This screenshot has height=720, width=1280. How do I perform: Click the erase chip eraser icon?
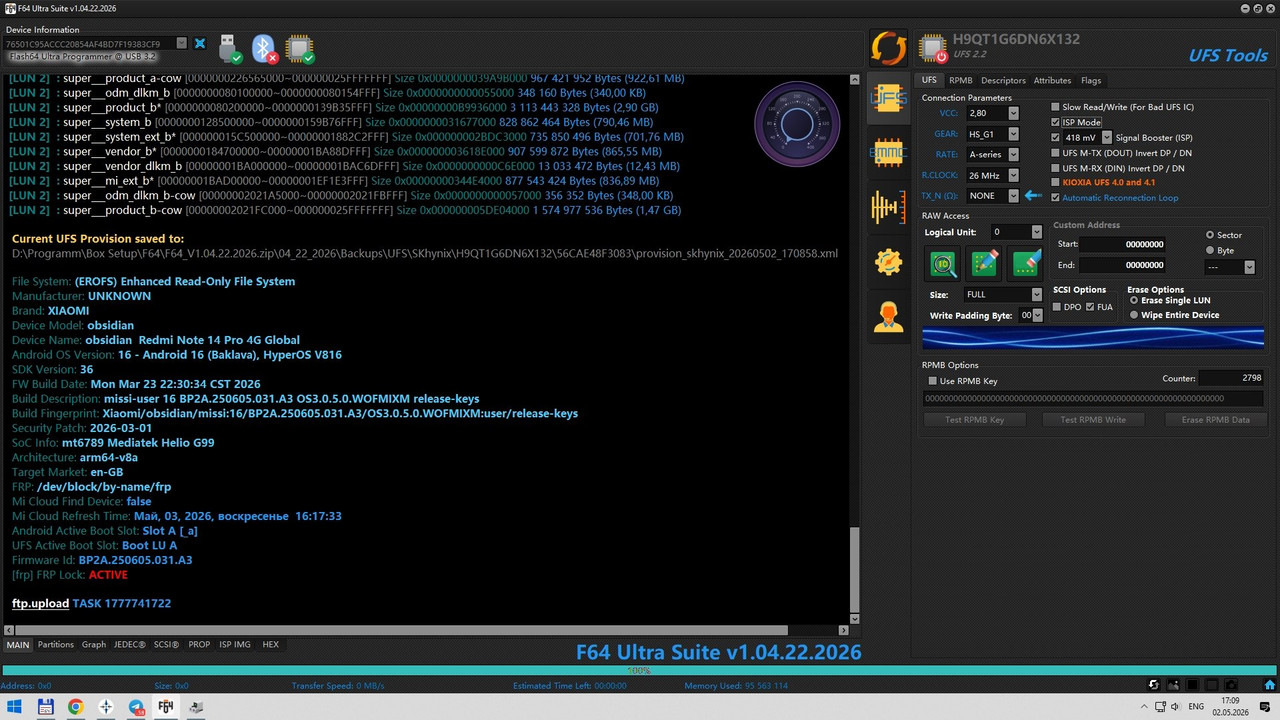click(1027, 263)
